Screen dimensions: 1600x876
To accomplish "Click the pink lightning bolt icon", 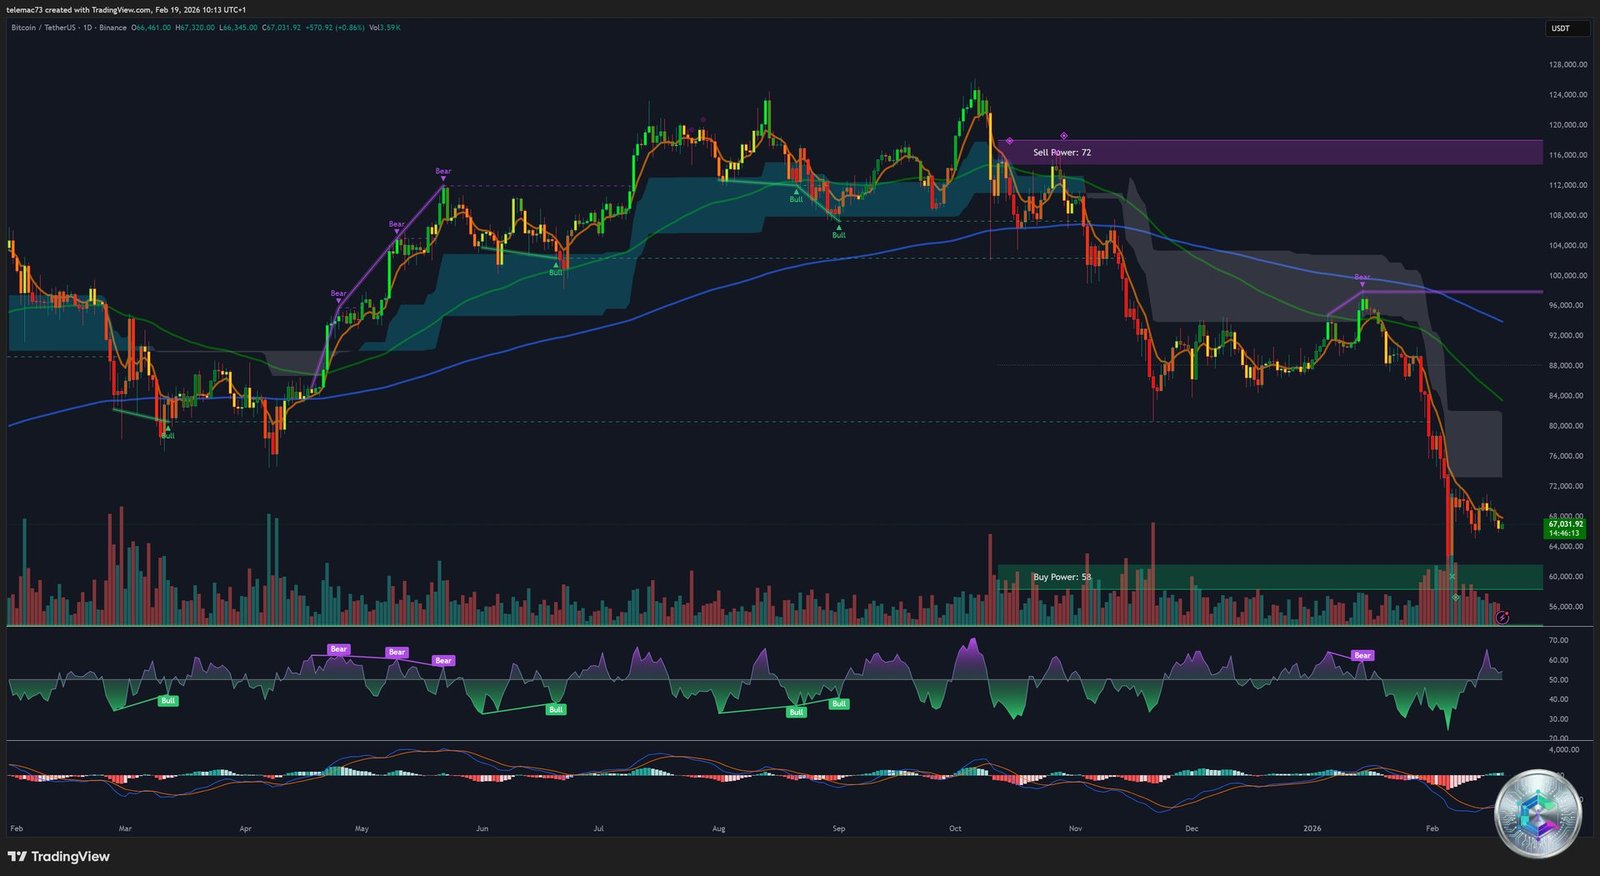I will click(x=1502, y=618).
